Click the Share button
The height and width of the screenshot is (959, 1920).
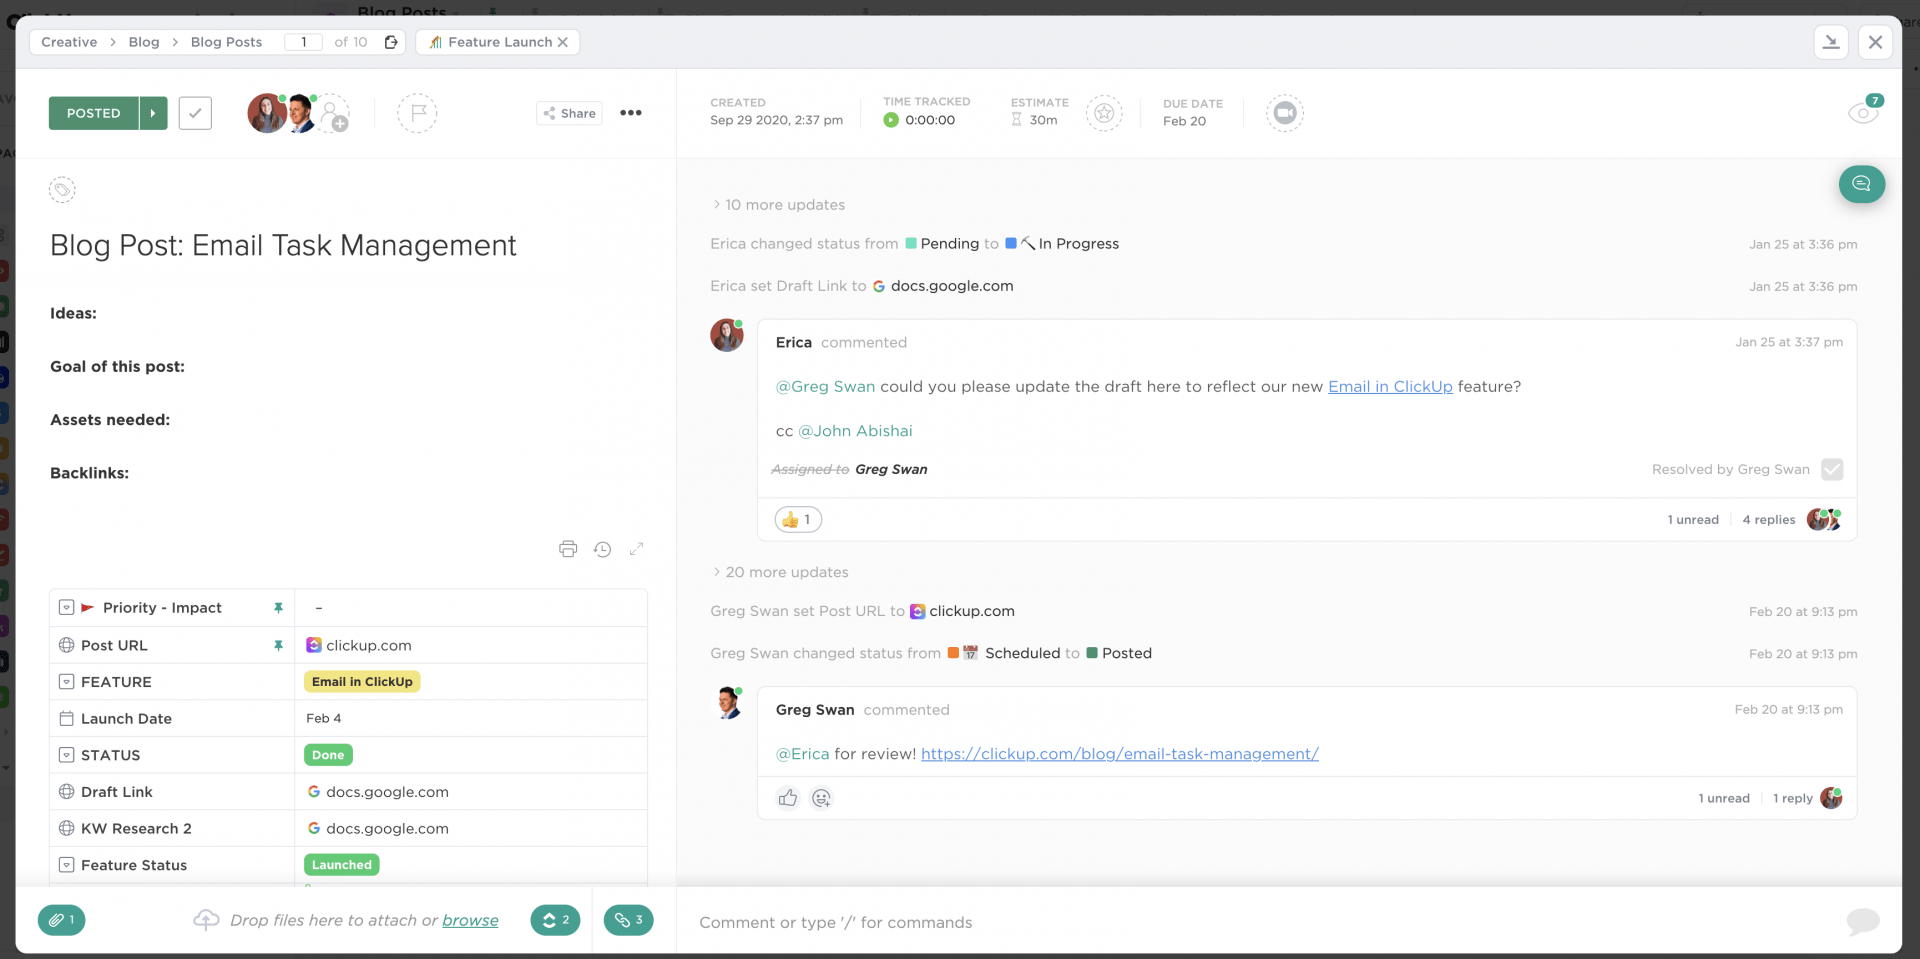(569, 113)
